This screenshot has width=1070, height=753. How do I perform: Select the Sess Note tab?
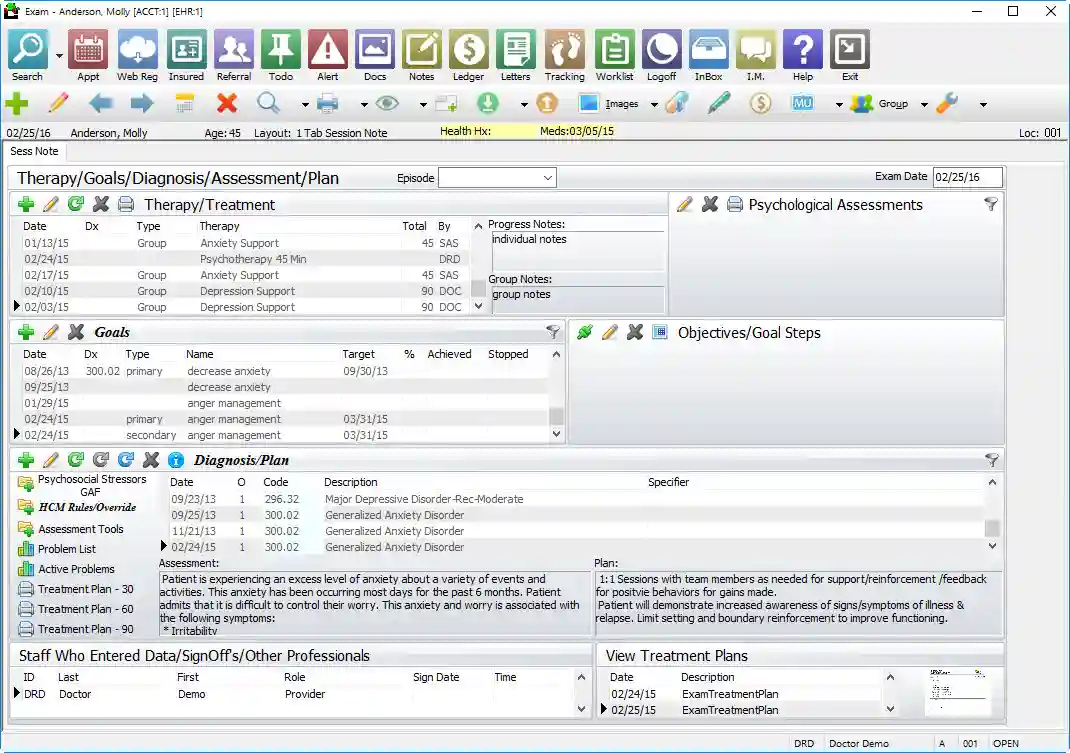[x=34, y=151]
